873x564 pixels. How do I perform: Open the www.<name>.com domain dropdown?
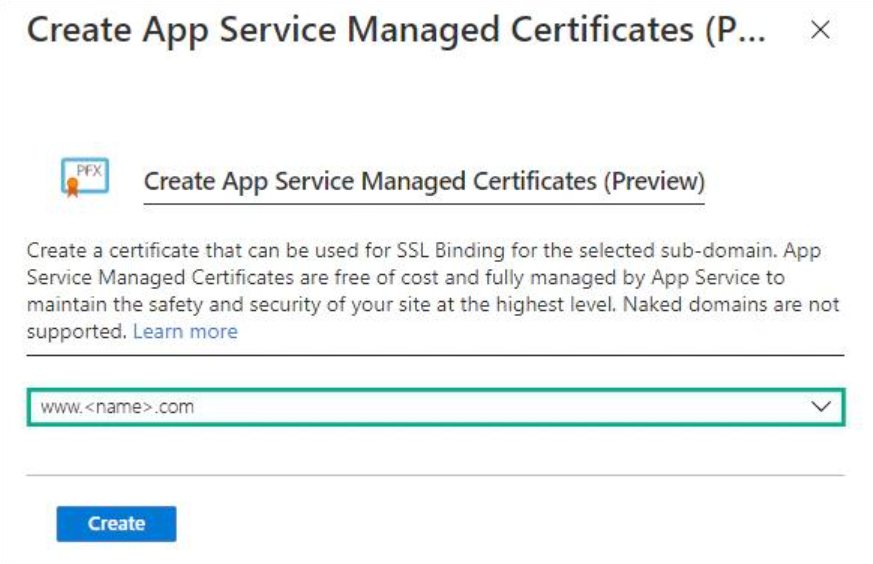(436, 407)
